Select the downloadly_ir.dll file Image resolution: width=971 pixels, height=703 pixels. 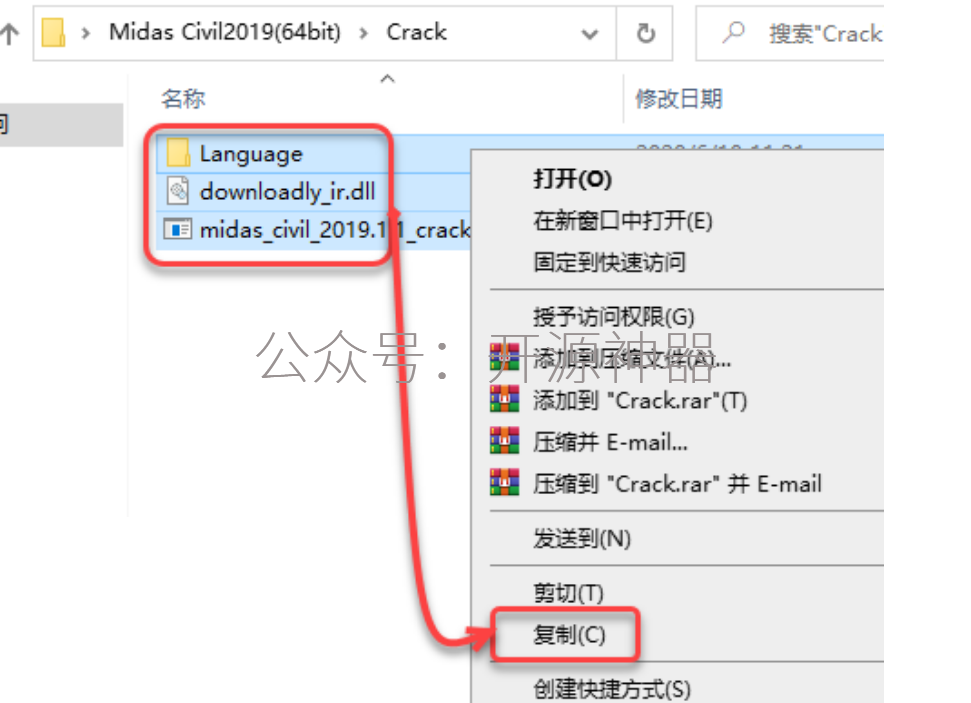point(287,191)
